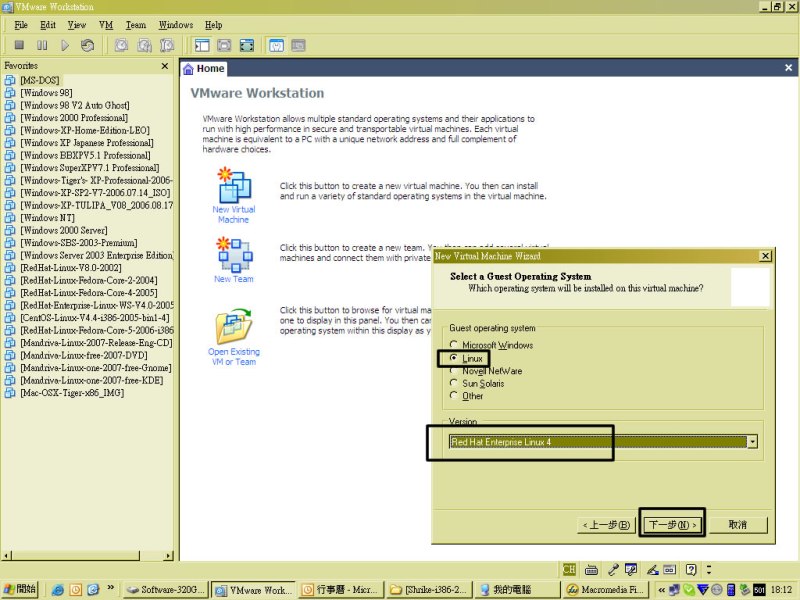The image size is (800, 600).
Task: Select the Linux radio button
Action: point(453,358)
